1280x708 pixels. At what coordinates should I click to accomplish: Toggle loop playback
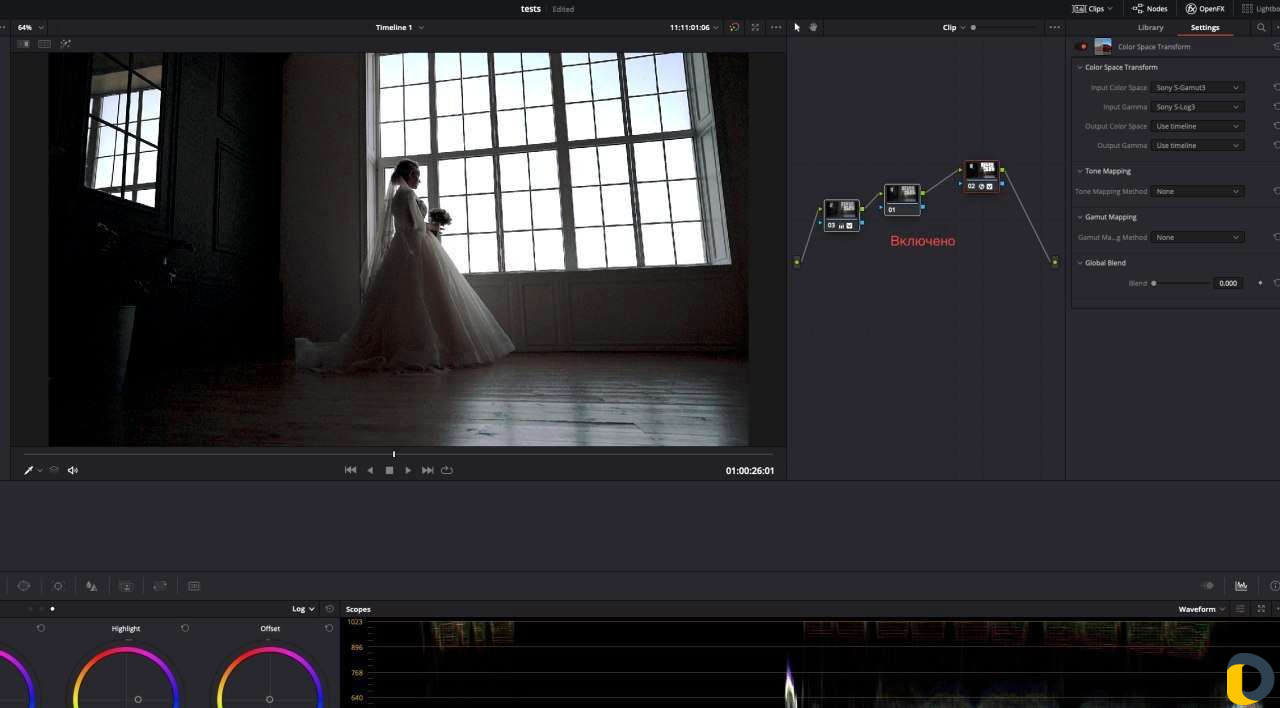[447, 470]
